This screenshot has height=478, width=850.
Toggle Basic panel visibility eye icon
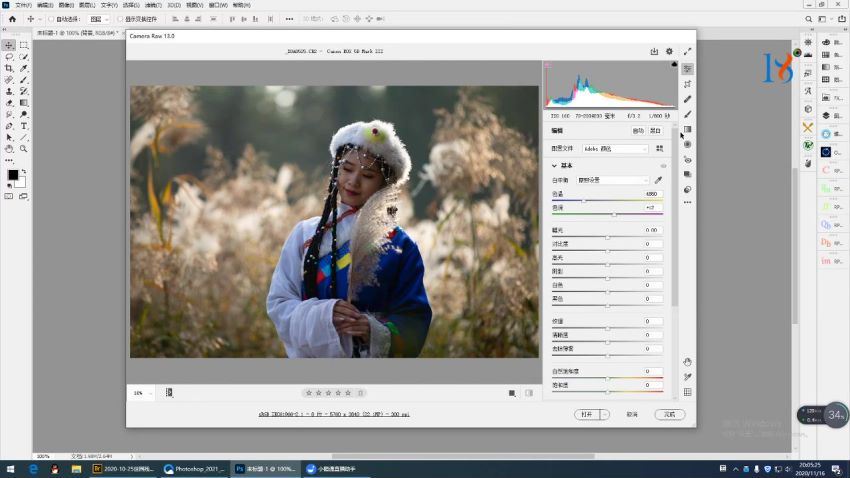pyautogui.click(x=663, y=166)
